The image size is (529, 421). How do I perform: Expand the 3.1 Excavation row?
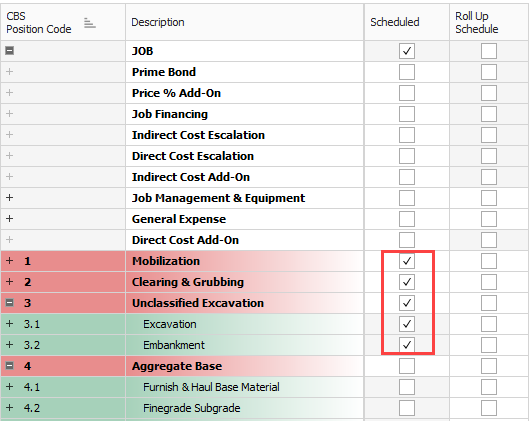click(9, 324)
